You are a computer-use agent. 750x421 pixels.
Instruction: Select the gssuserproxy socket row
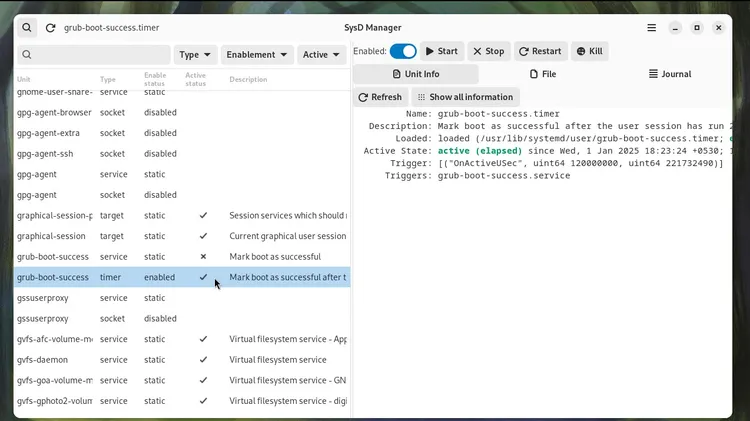pyautogui.click(x=182, y=318)
